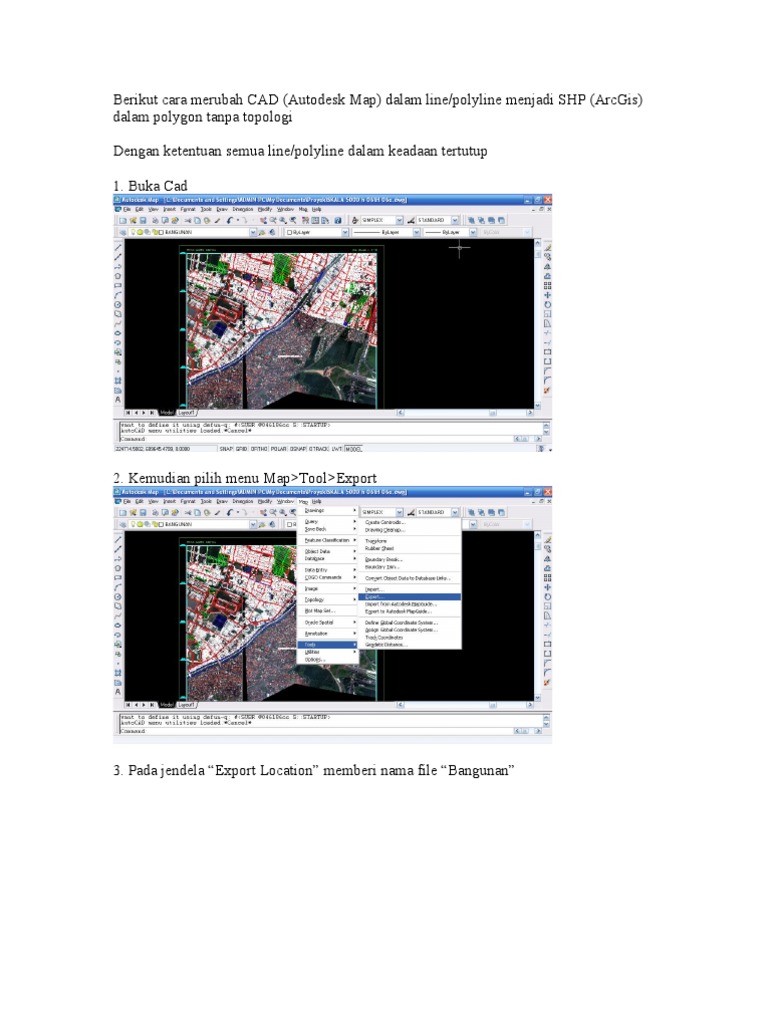Image resolution: width=768 pixels, height=1024 pixels.
Task: Select the Multiline Text 'A' tool in step 2
Action: pyautogui.click(x=118, y=691)
